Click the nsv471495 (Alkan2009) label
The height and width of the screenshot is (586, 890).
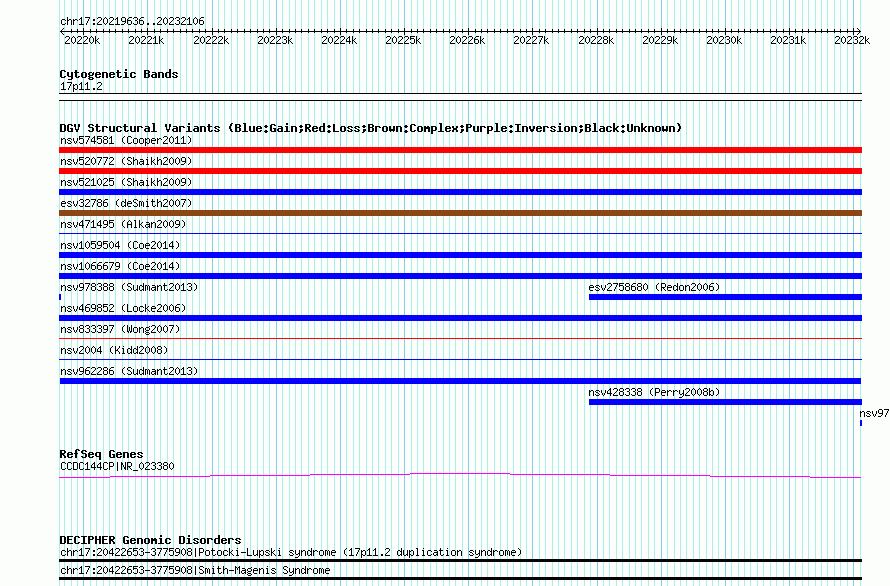123,224
